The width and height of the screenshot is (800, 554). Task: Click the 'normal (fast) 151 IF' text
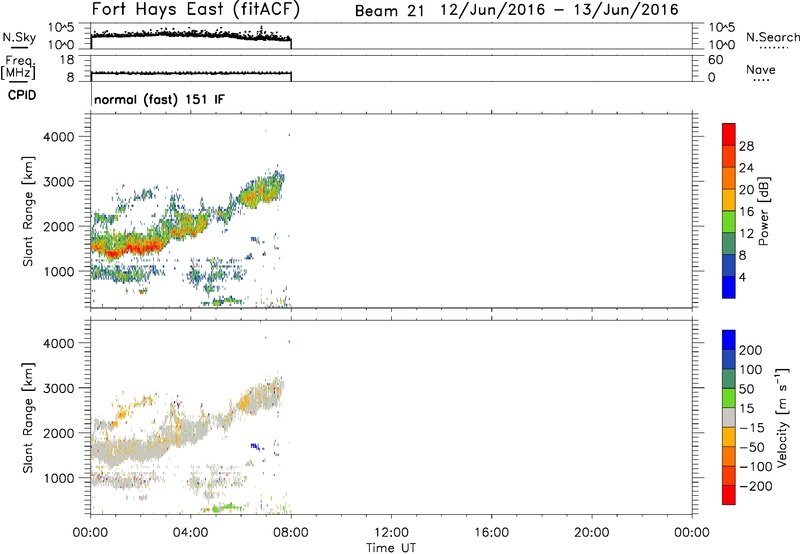click(159, 99)
